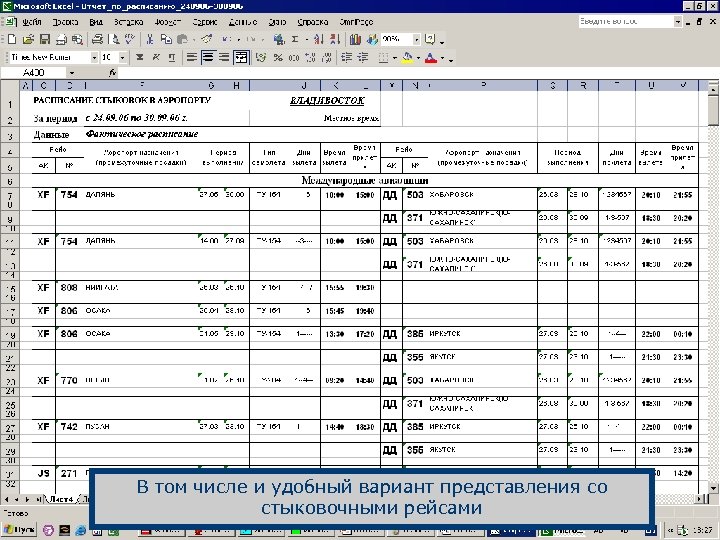Screen dimensions: 720x540
Task: Select the ВЛАДИВОСТОК heading cell
Action: pyautogui.click(x=326, y=101)
